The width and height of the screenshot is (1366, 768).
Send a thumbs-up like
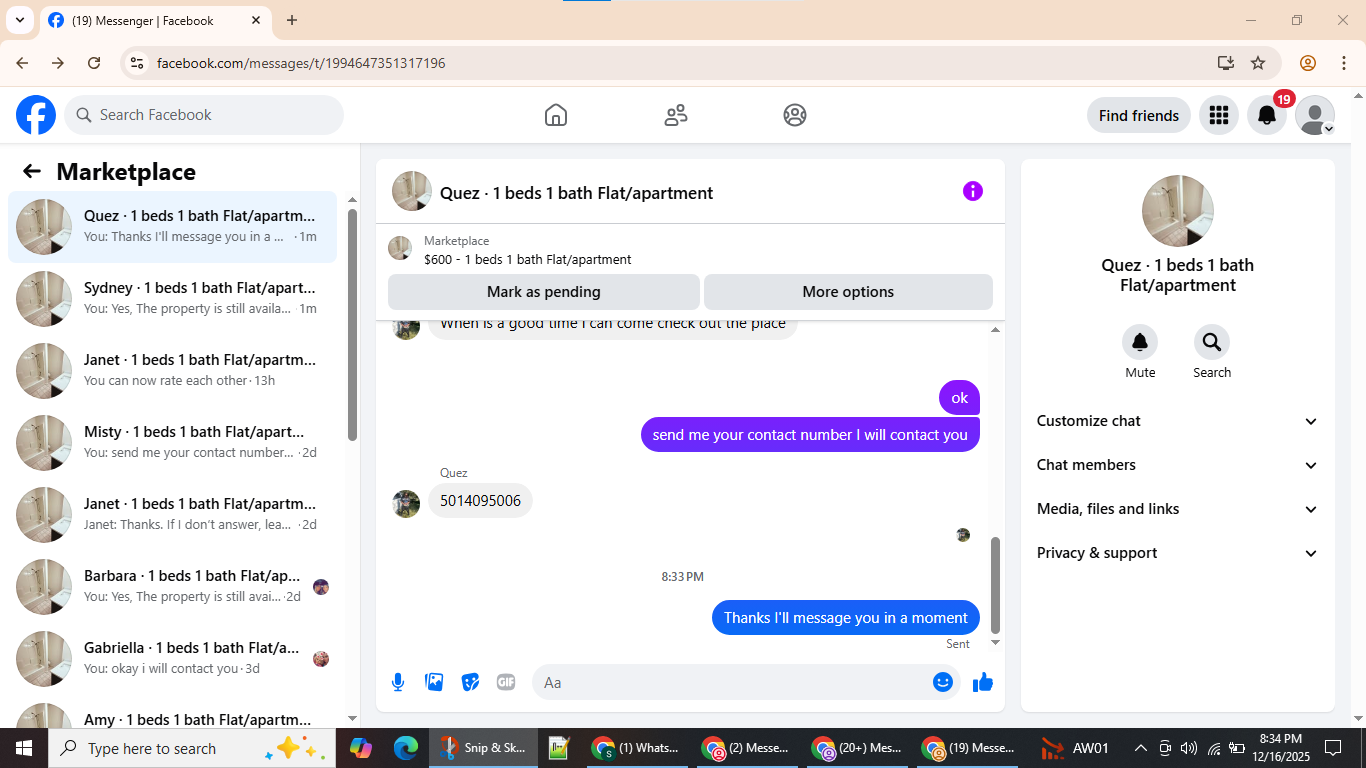click(x=983, y=682)
